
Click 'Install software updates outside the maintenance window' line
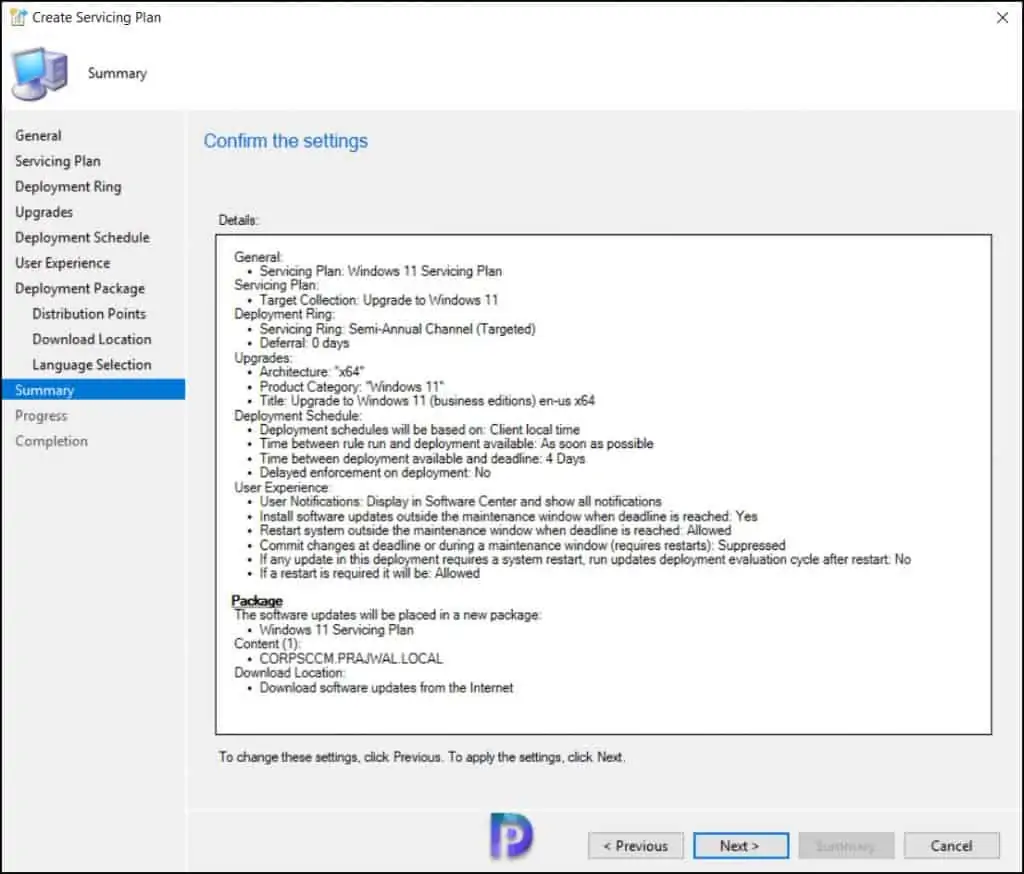508,516
